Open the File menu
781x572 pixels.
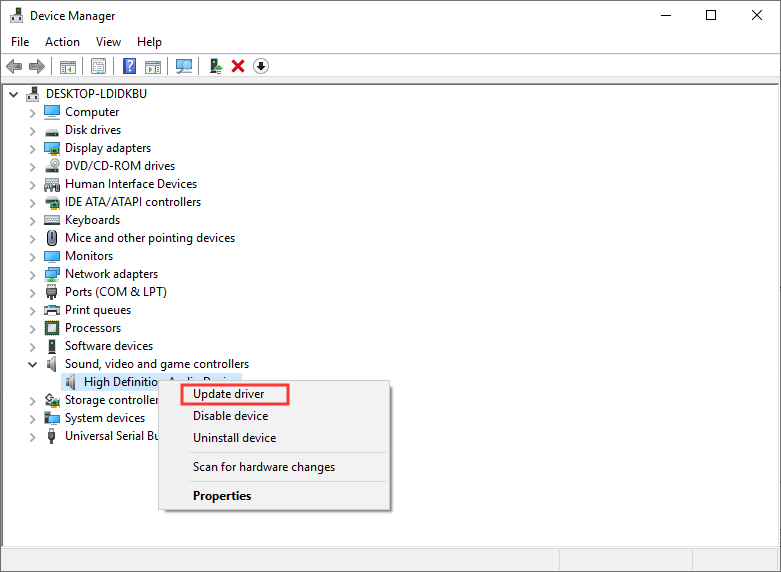[x=20, y=42]
